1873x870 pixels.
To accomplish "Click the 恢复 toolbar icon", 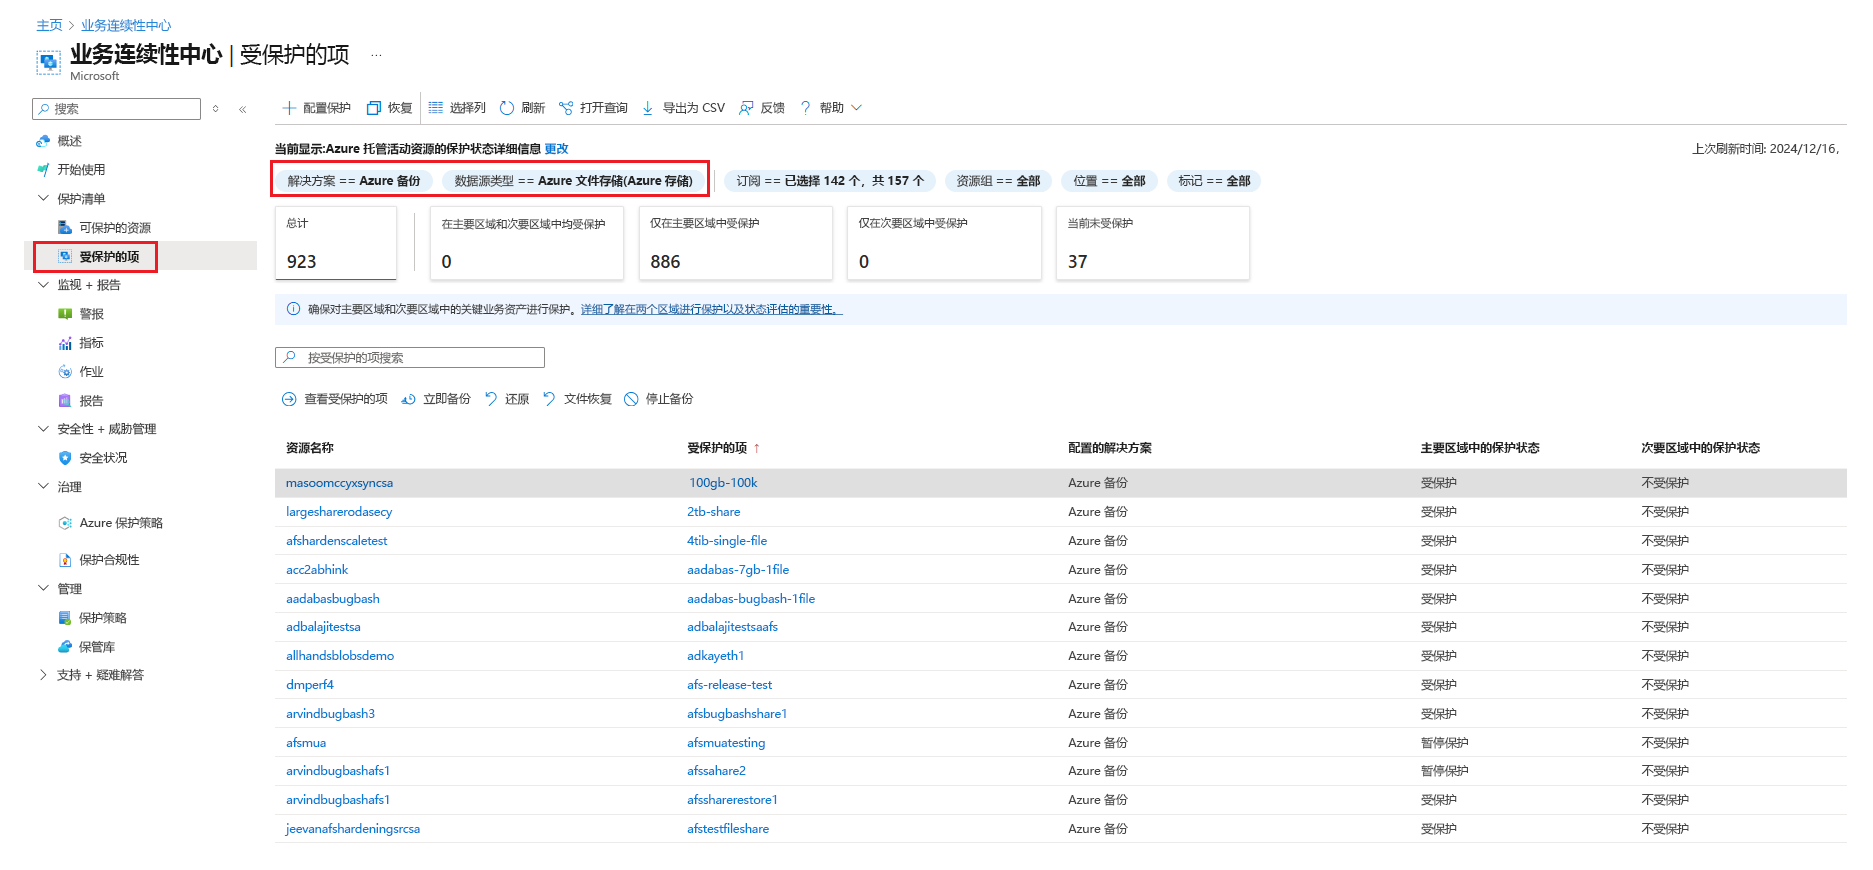I will [x=374, y=108].
